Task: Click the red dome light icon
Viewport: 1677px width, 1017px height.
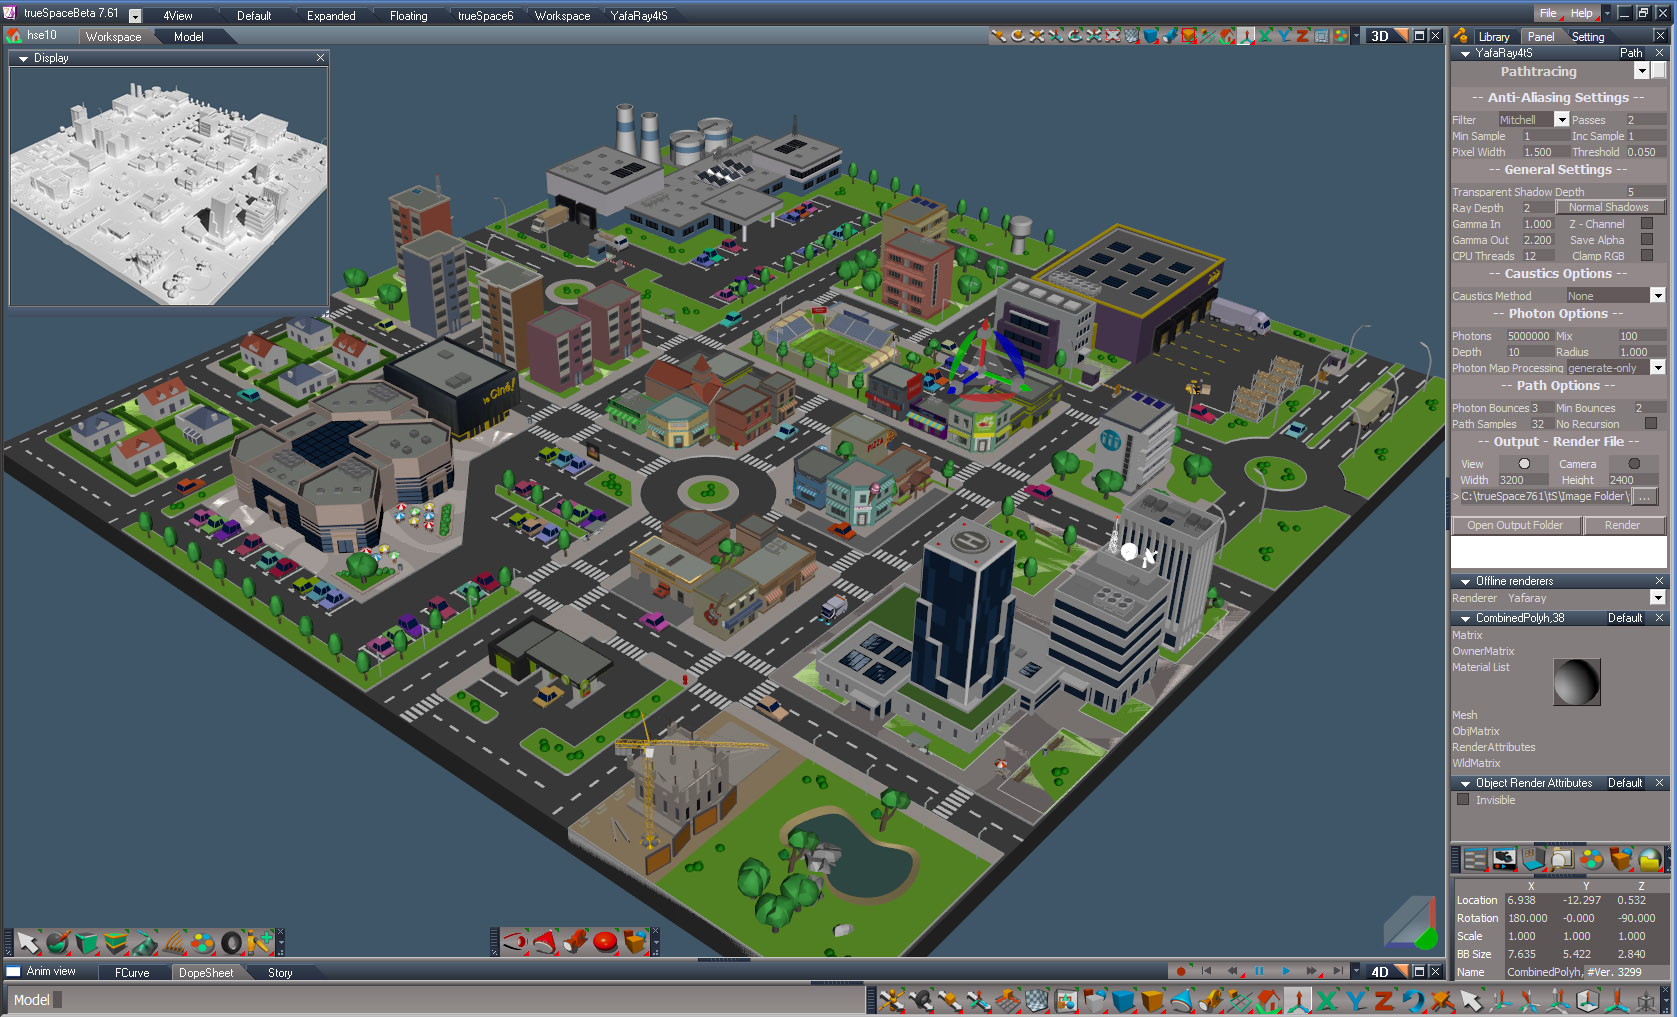Action: tap(605, 942)
